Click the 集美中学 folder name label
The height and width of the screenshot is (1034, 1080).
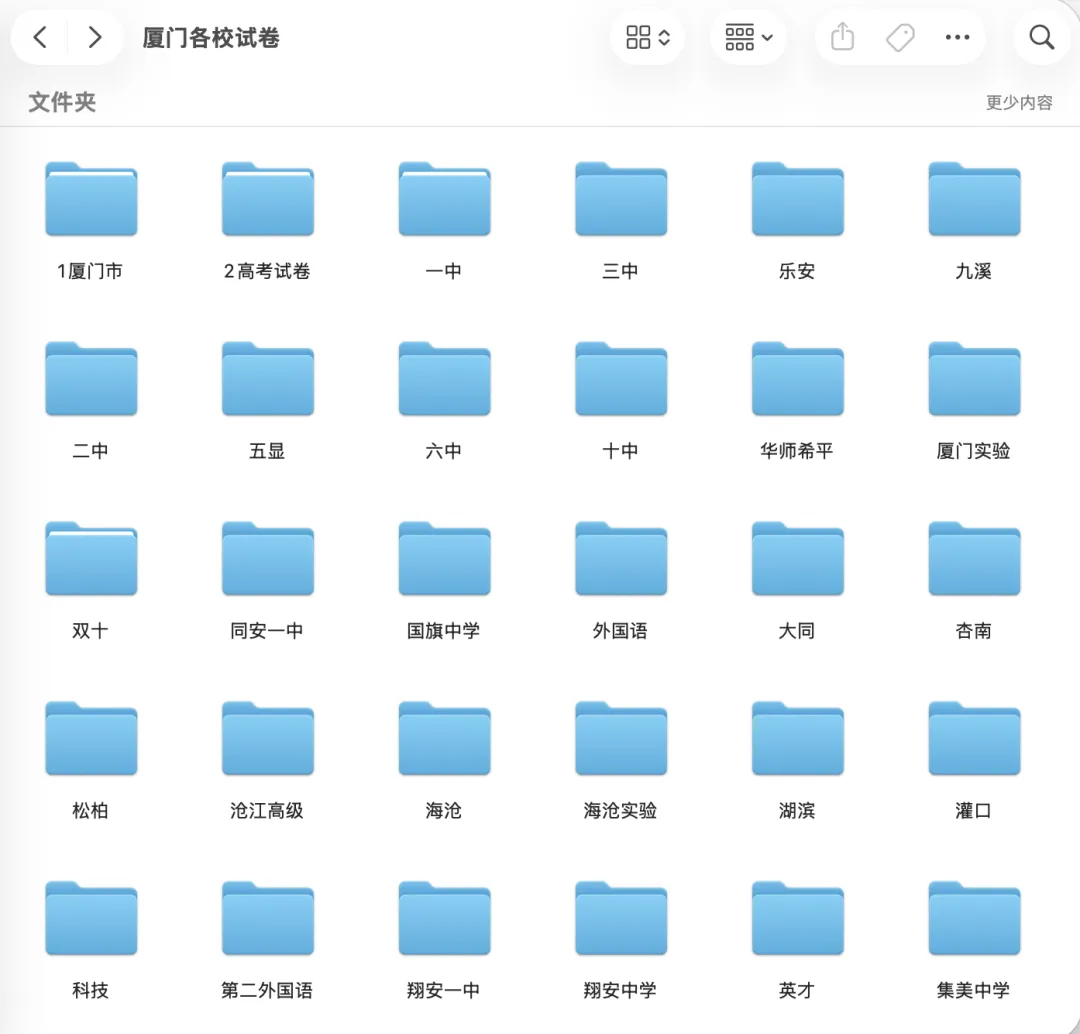click(973, 991)
